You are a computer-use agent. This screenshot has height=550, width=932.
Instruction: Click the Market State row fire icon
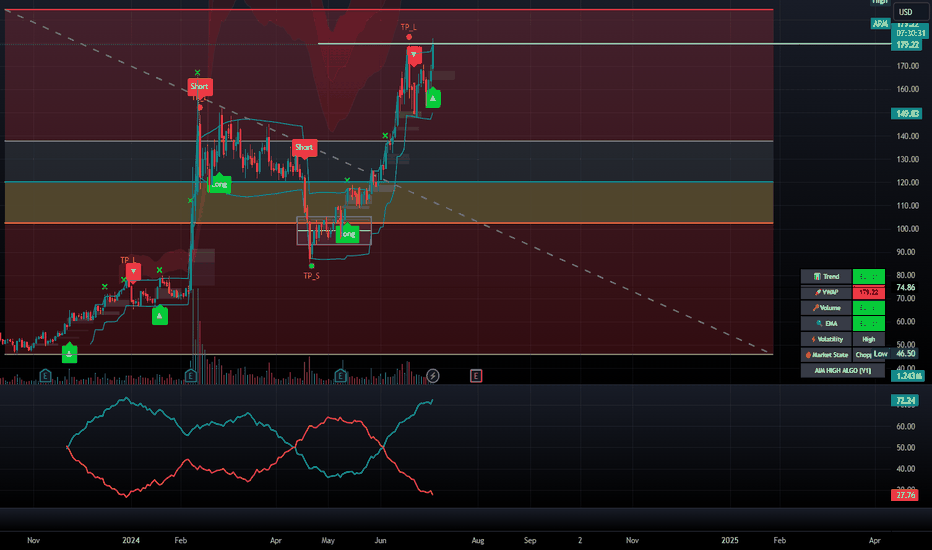pyautogui.click(x=808, y=355)
